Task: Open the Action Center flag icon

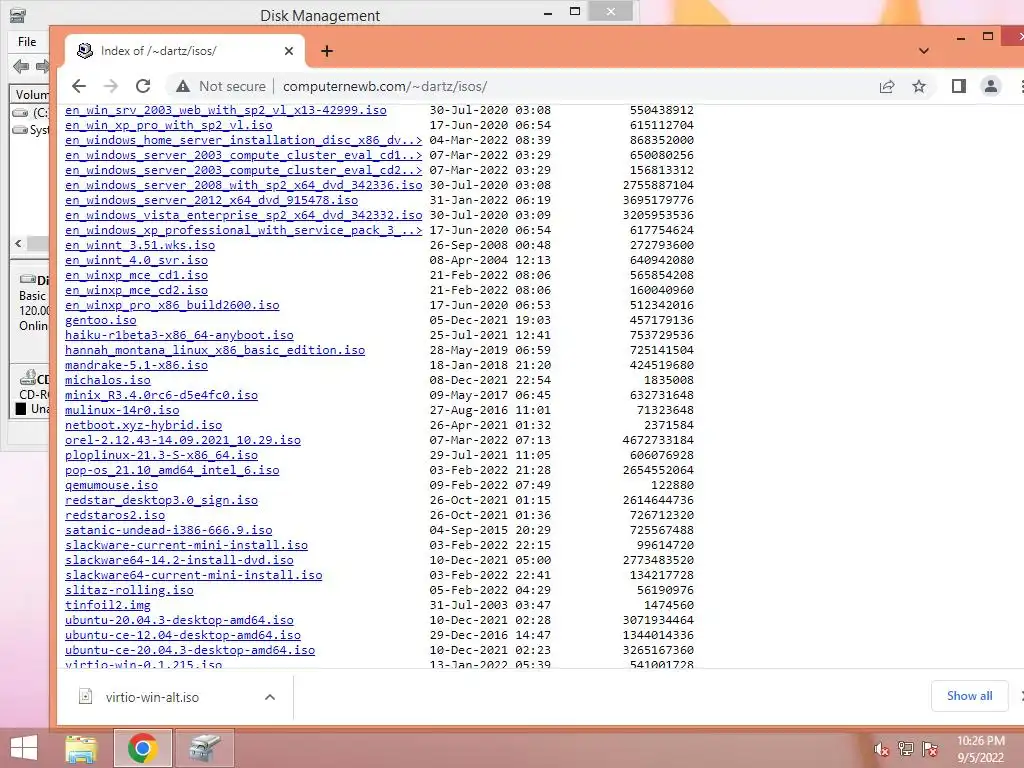Action: point(930,749)
